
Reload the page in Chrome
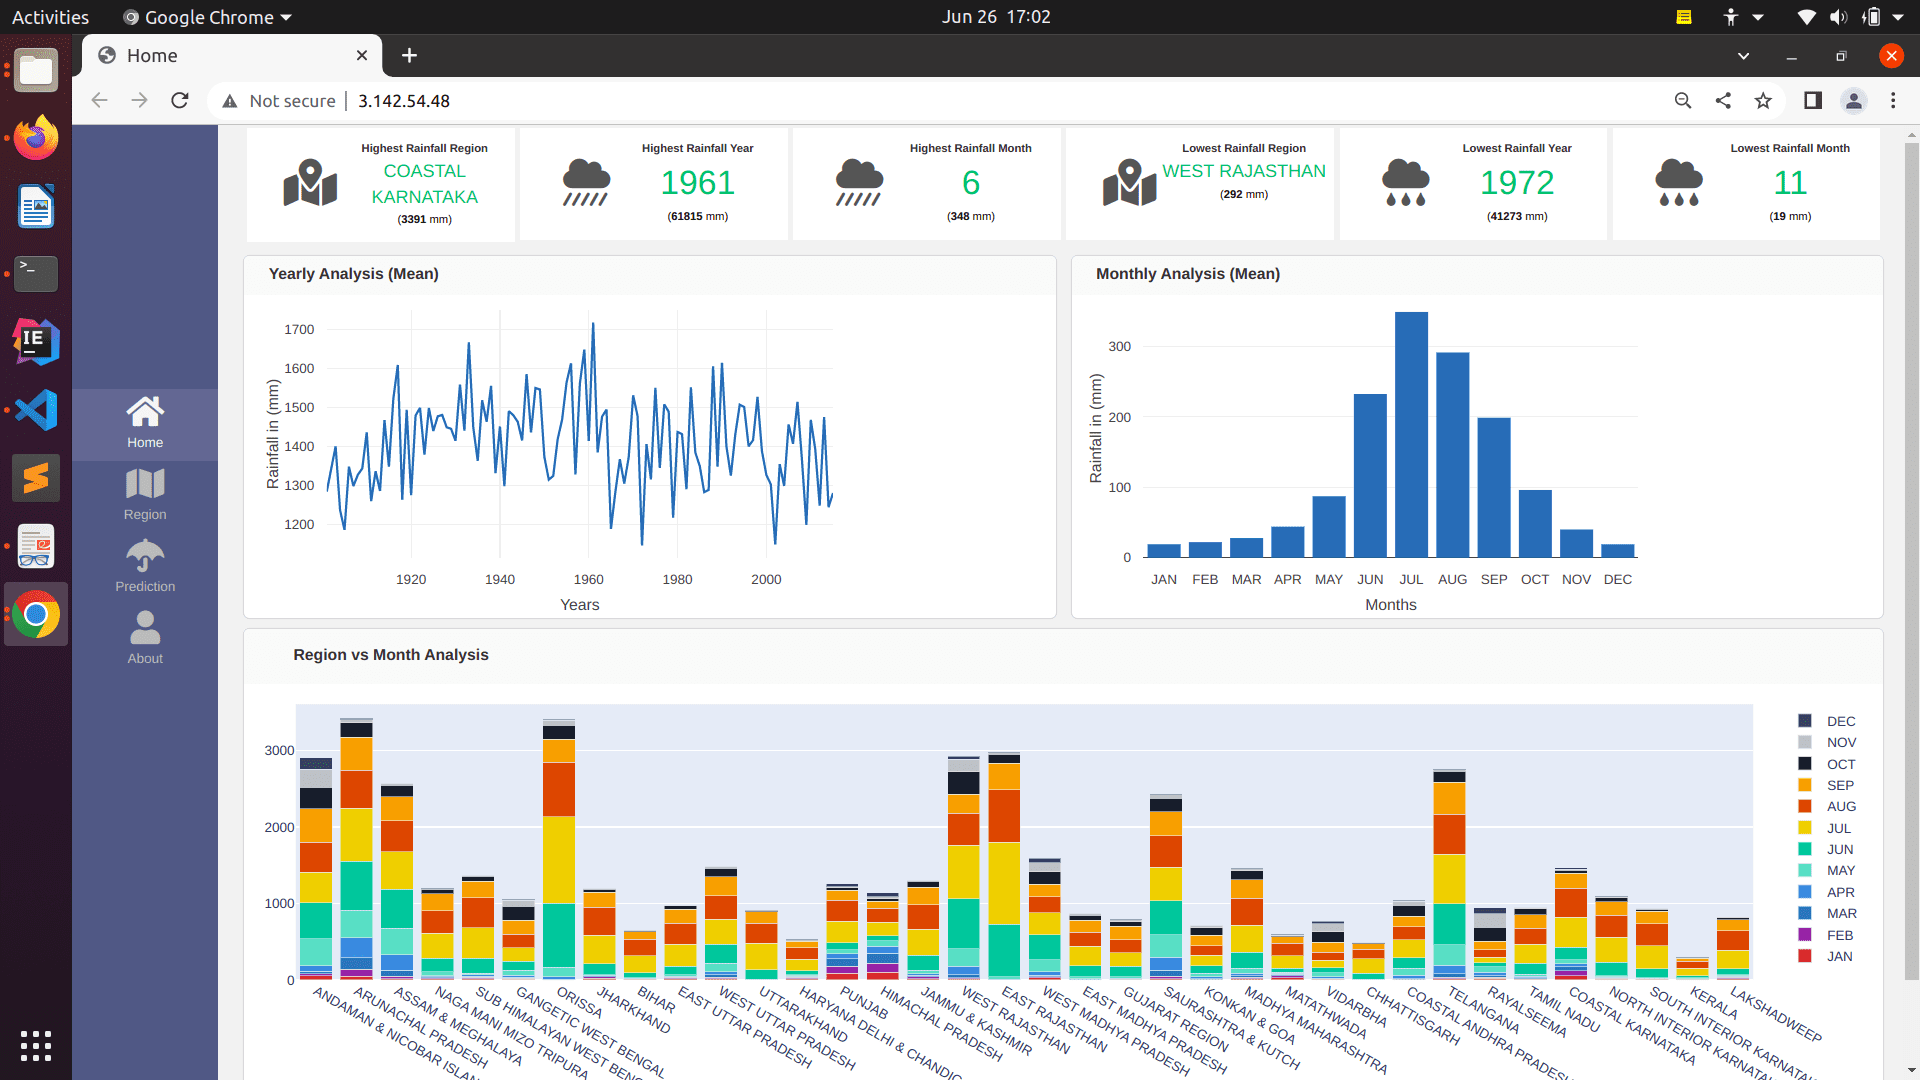click(180, 100)
